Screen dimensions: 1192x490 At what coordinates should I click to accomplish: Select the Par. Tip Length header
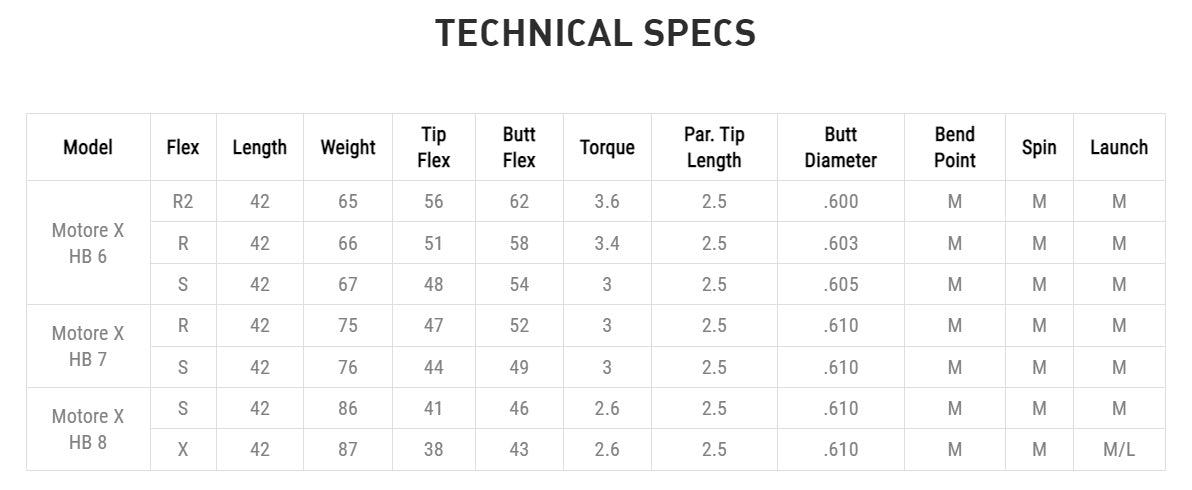714,147
